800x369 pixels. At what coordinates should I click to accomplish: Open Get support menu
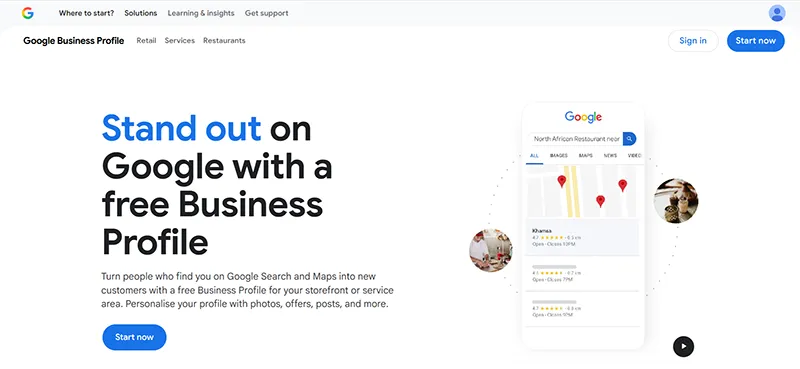(x=266, y=13)
